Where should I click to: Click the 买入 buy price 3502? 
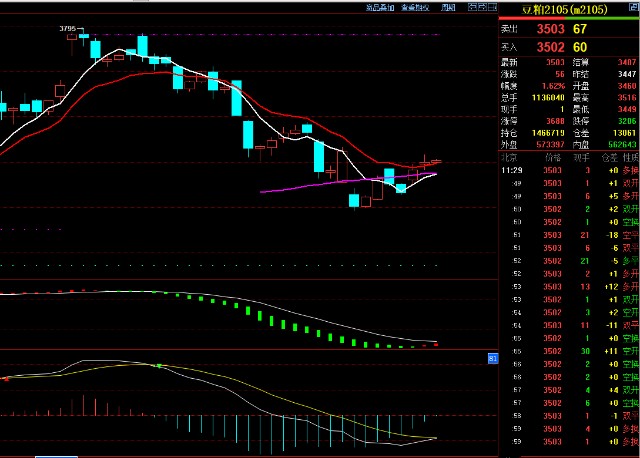tap(551, 46)
